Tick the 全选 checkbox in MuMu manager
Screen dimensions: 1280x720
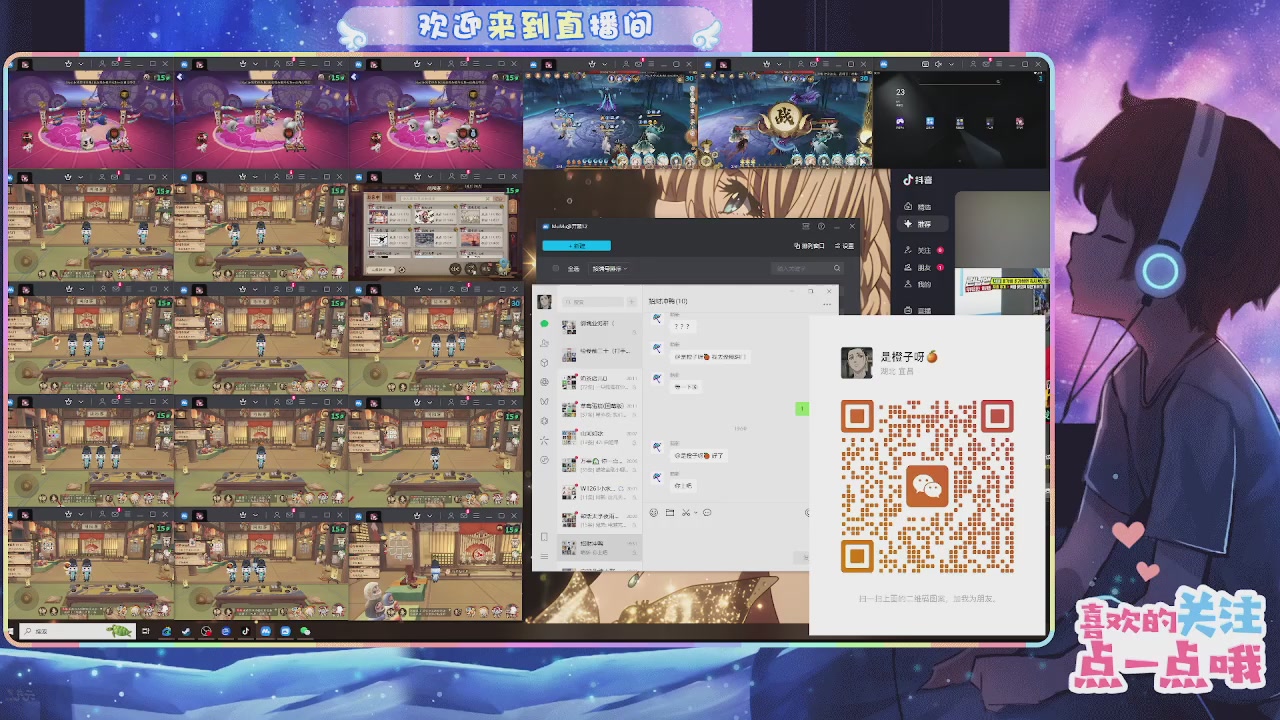pyautogui.click(x=555, y=268)
